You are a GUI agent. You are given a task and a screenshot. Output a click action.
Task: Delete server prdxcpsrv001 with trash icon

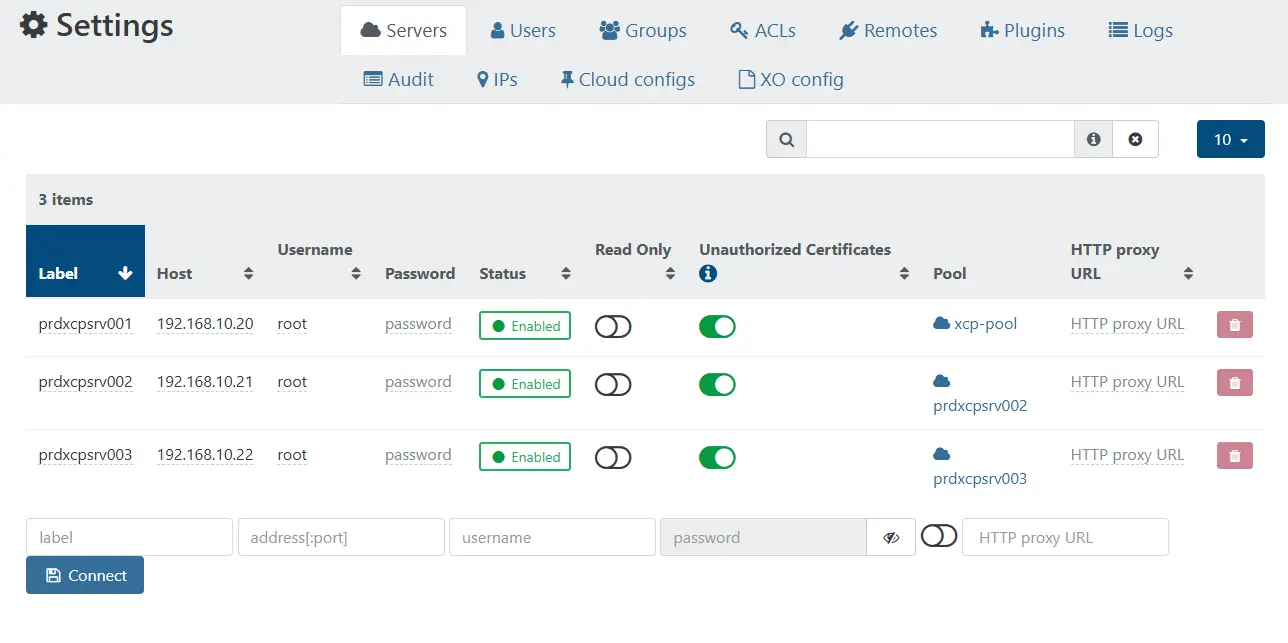(1234, 325)
